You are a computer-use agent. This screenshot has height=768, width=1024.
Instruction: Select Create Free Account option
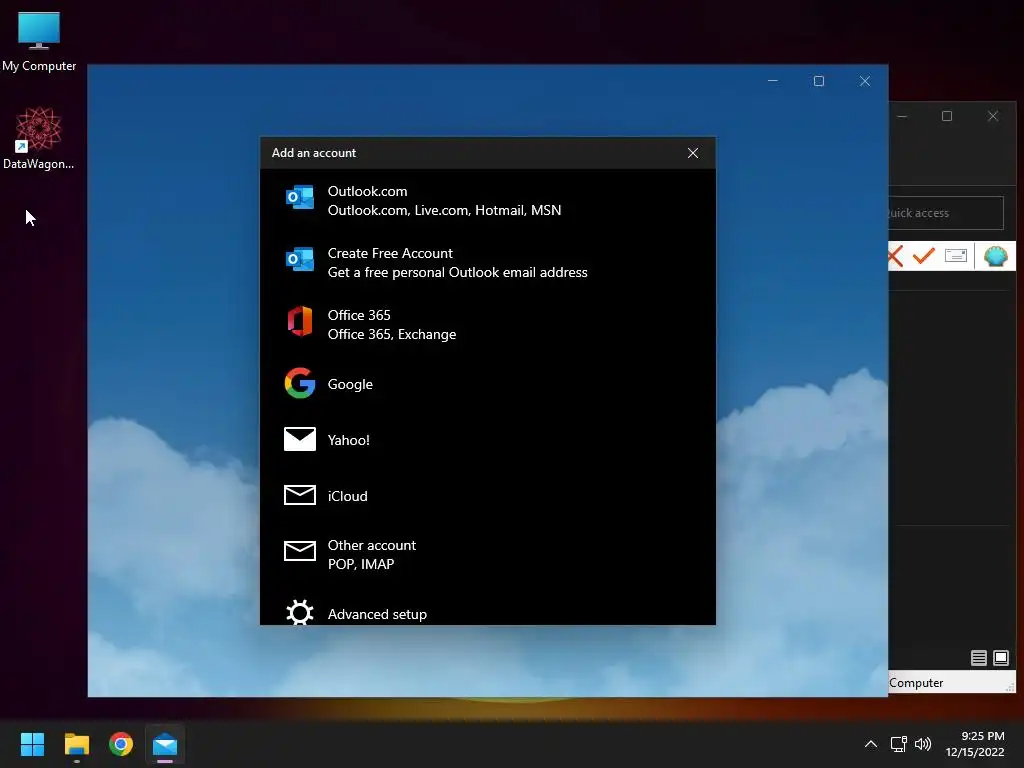488,263
